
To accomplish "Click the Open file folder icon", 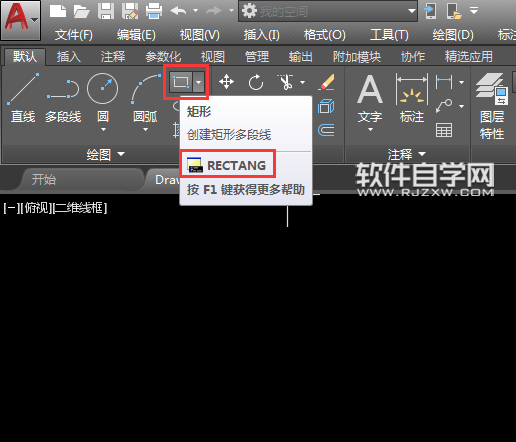I will 81,11.
